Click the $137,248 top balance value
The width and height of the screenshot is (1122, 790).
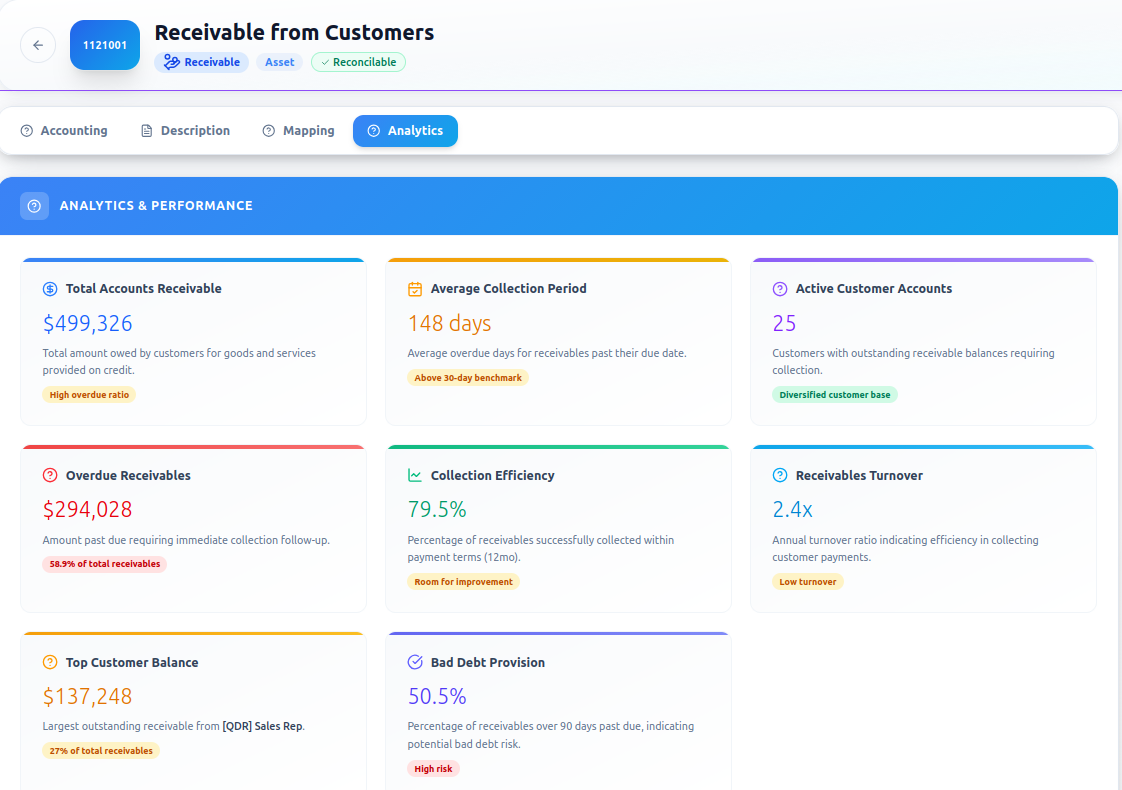coord(87,696)
